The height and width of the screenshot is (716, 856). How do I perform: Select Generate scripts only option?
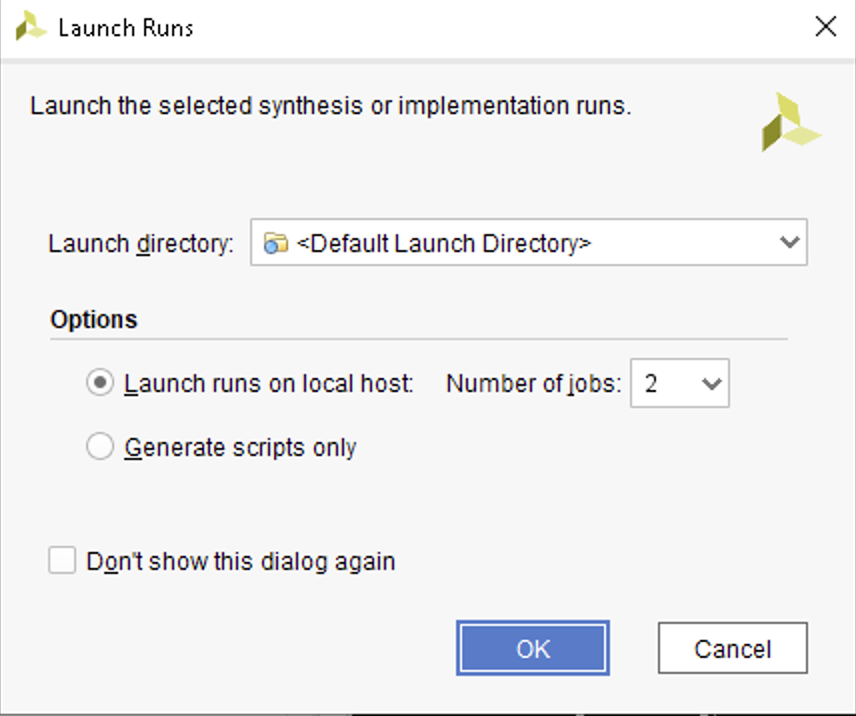(x=100, y=446)
